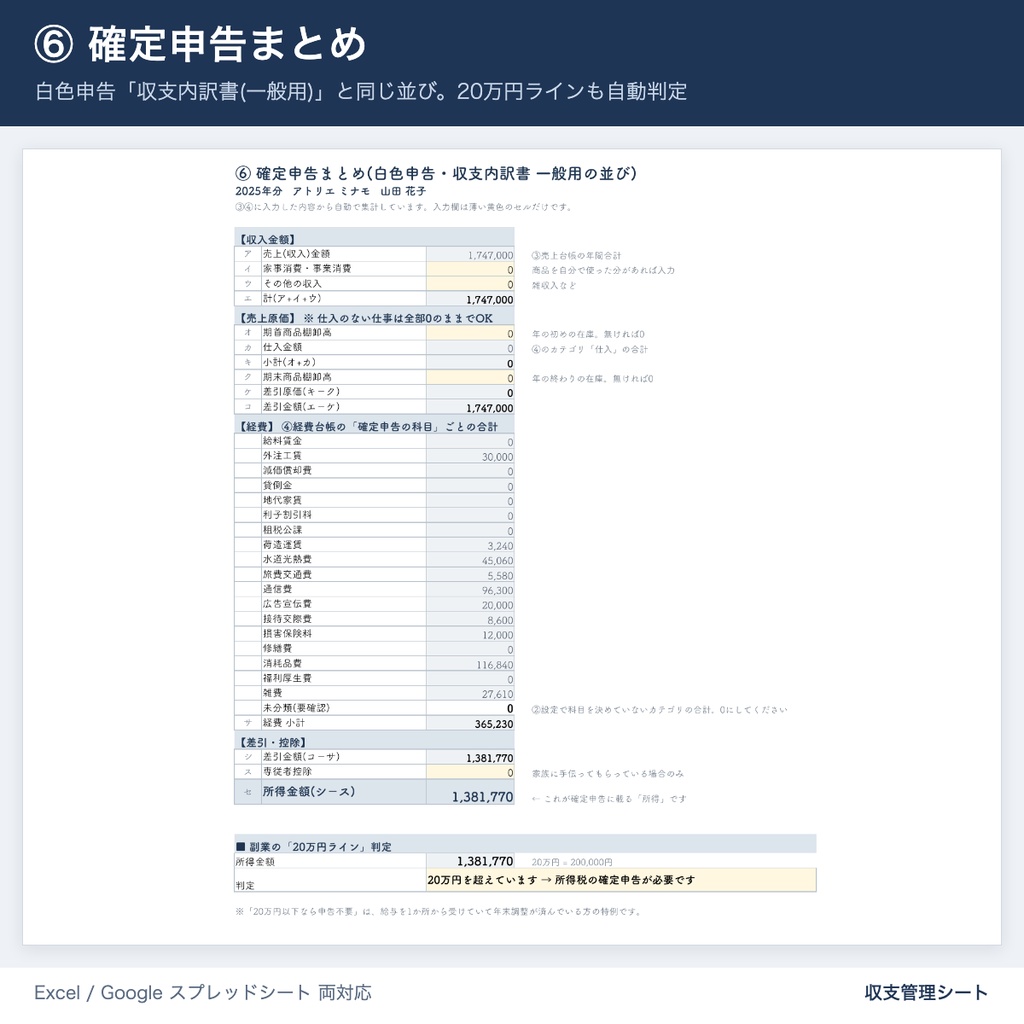The image size is (1024, 1024).
Task: Select the その他の収入 yellow input cell
Action: tap(470, 284)
